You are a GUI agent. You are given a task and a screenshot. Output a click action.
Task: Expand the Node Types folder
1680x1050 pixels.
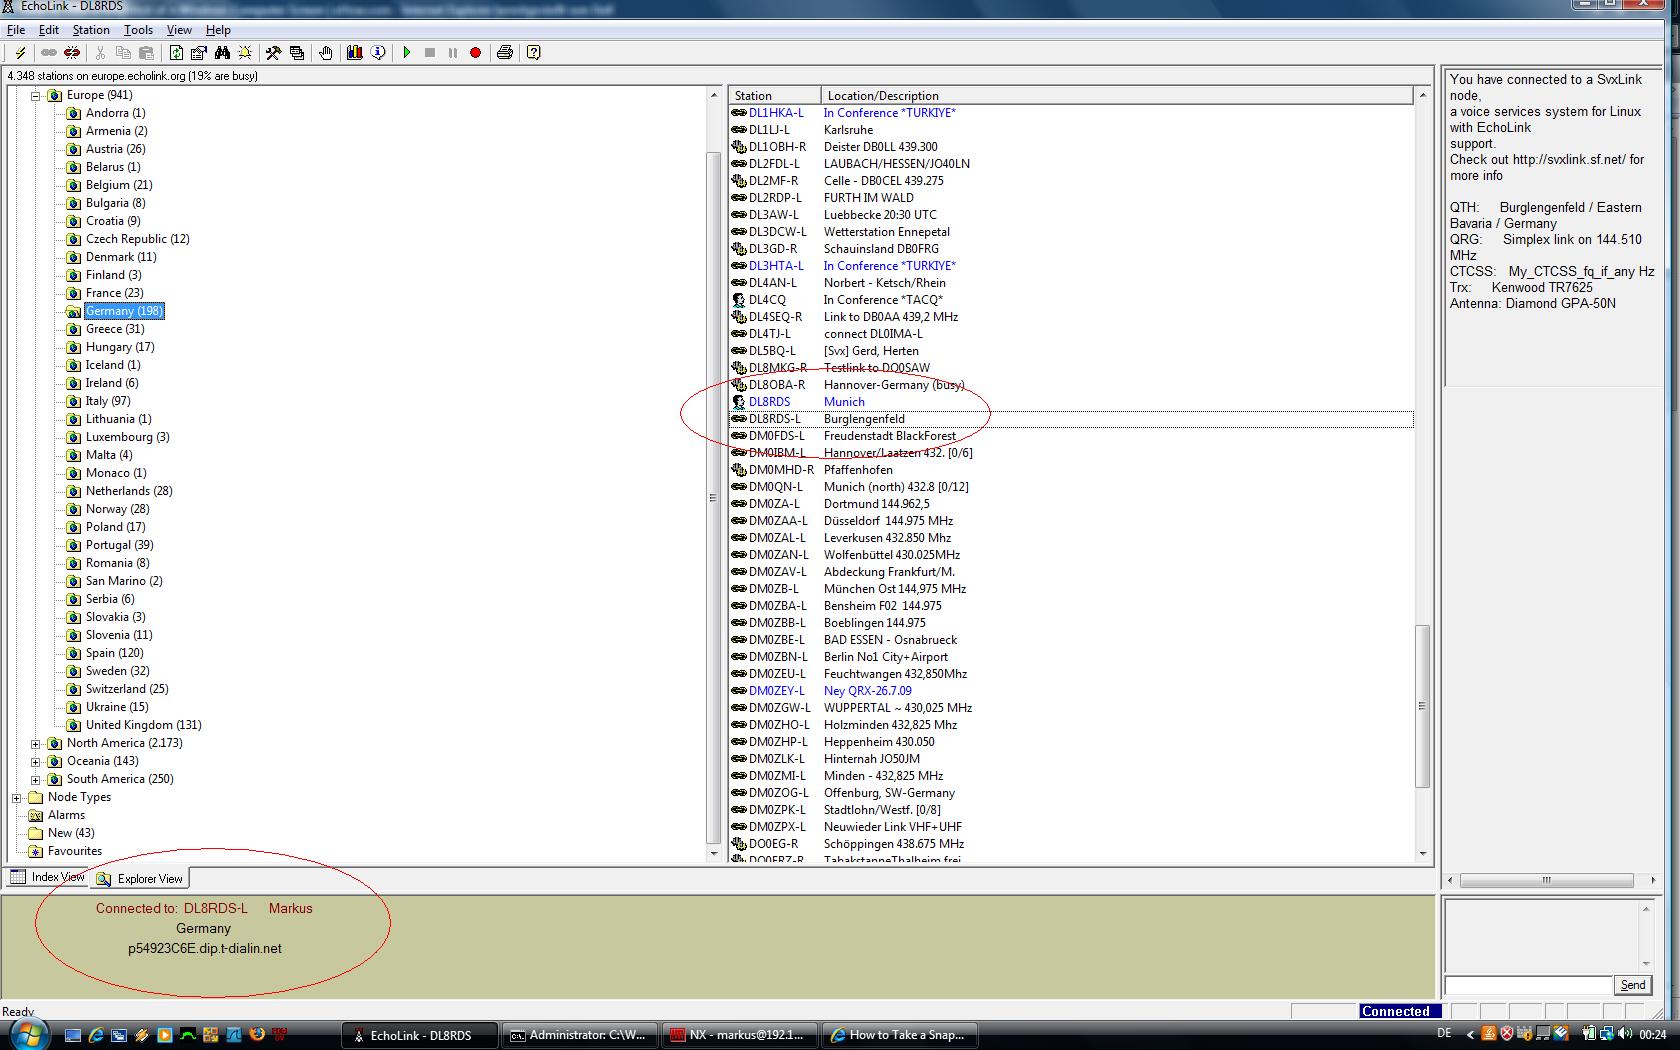pyautogui.click(x=16, y=798)
